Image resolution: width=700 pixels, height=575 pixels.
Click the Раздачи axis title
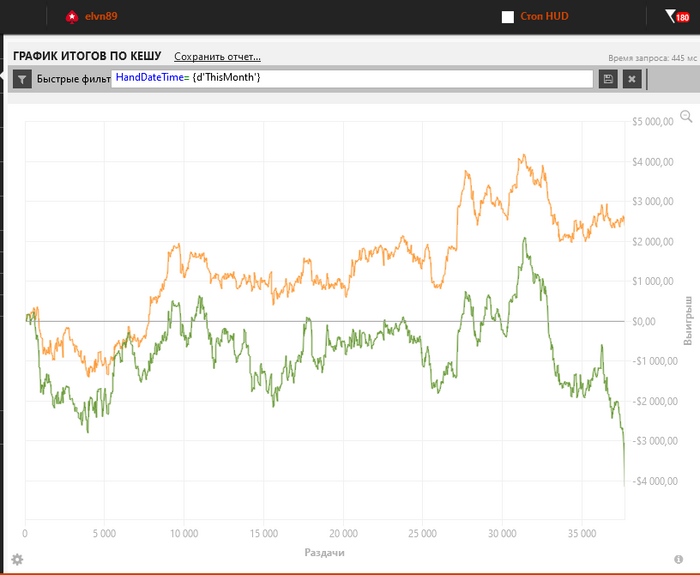point(325,553)
